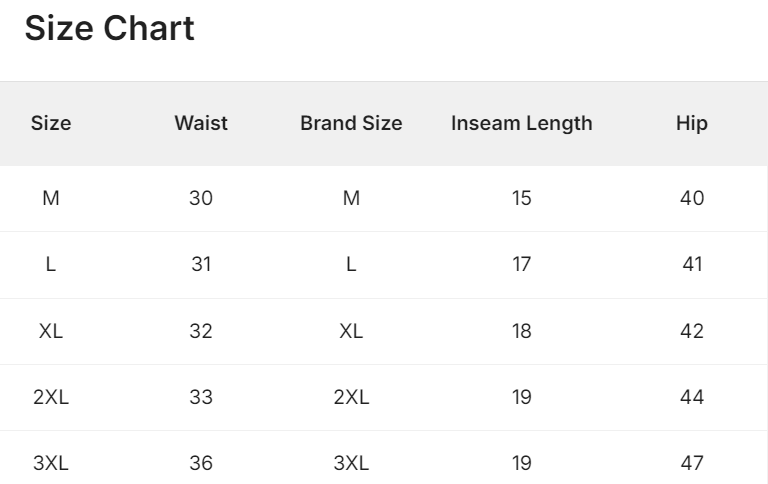Select the Inseam Length column header
The image size is (768, 484).
point(521,123)
